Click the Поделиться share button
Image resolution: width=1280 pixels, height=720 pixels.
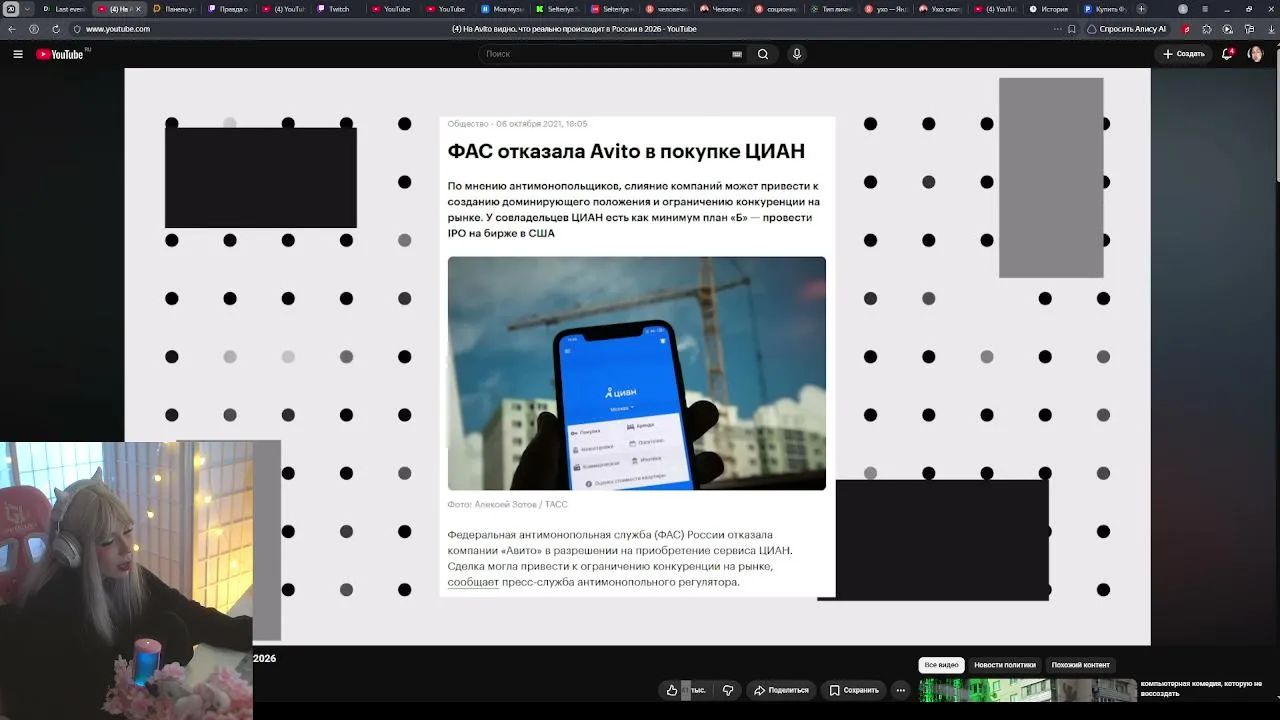pyautogui.click(x=781, y=690)
